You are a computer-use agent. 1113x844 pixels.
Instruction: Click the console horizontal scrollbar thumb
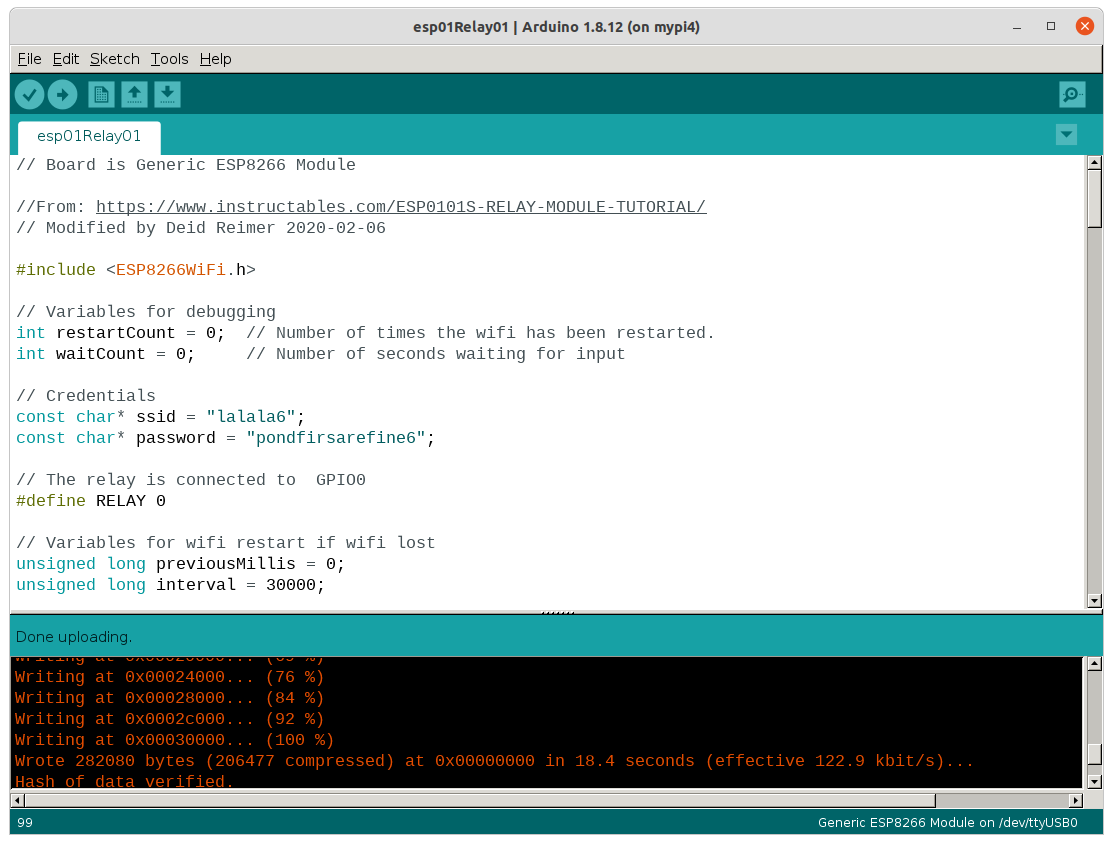tap(480, 800)
